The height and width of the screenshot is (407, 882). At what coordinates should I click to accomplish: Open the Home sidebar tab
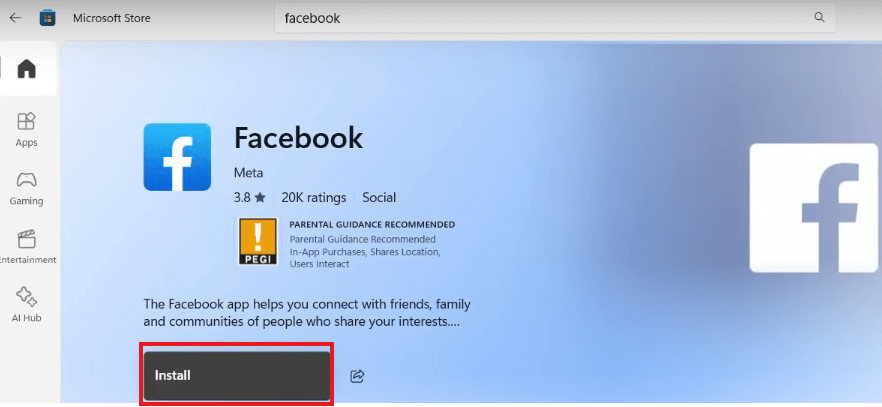(x=26, y=69)
